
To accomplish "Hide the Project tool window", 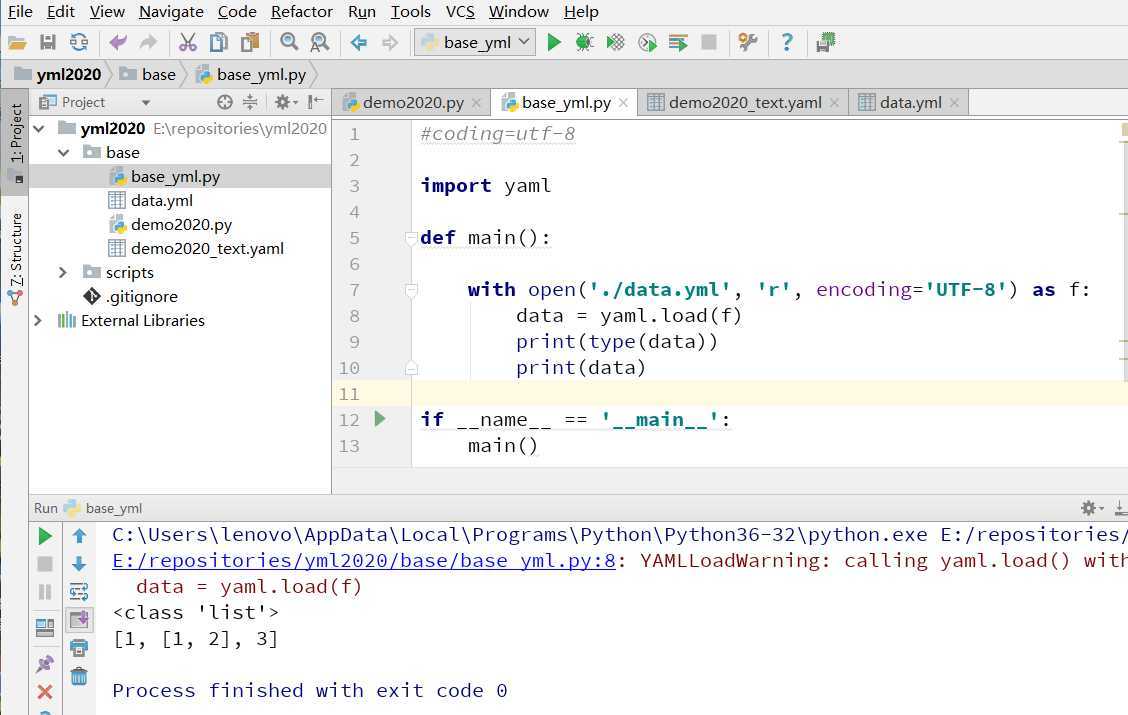I will [315, 103].
